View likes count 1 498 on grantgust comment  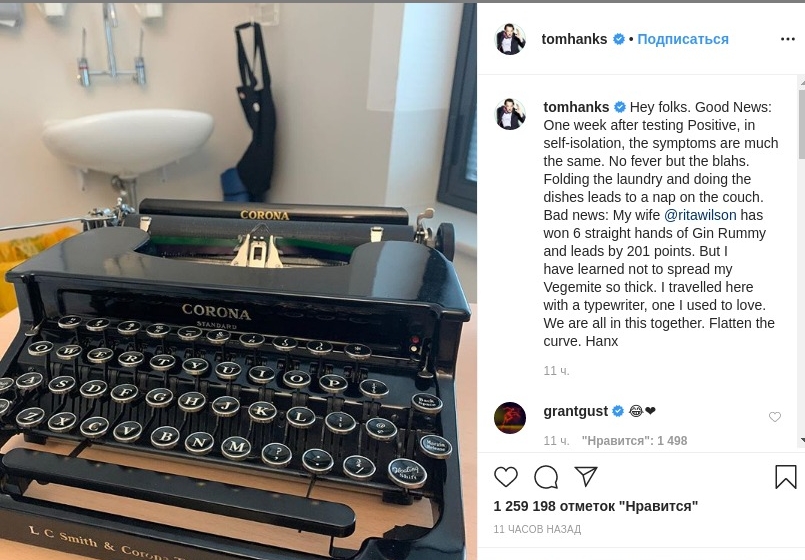[634, 440]
